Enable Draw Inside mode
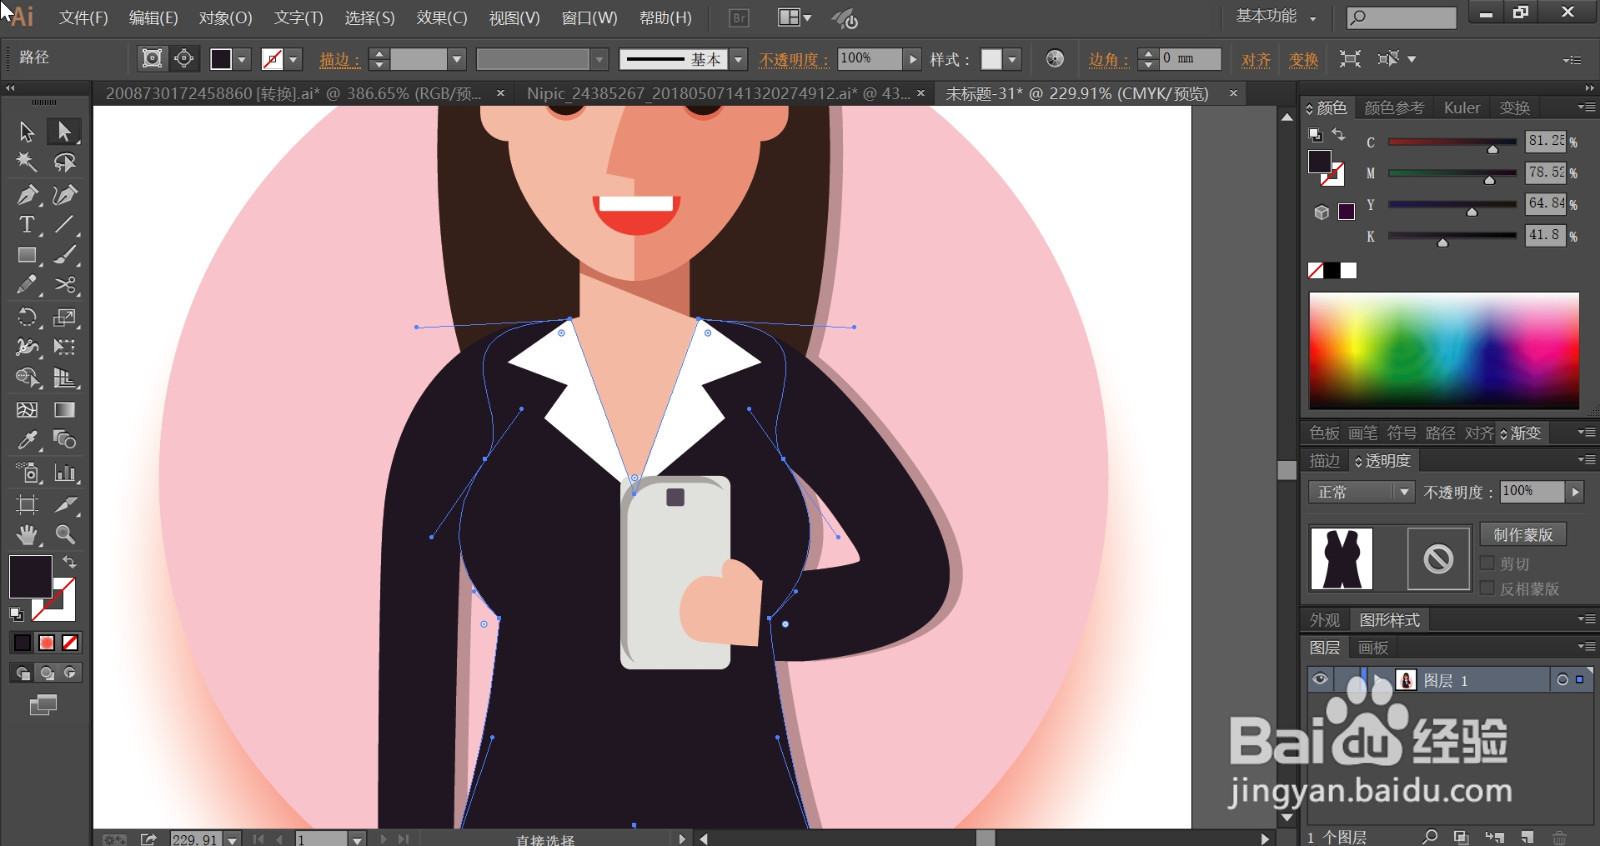 point(70,673)
